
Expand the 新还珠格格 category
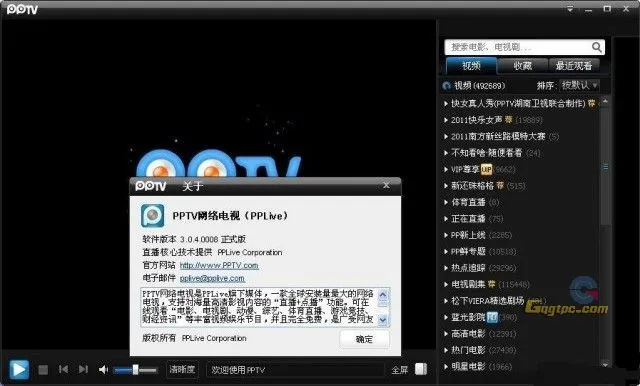pos(446,186)
